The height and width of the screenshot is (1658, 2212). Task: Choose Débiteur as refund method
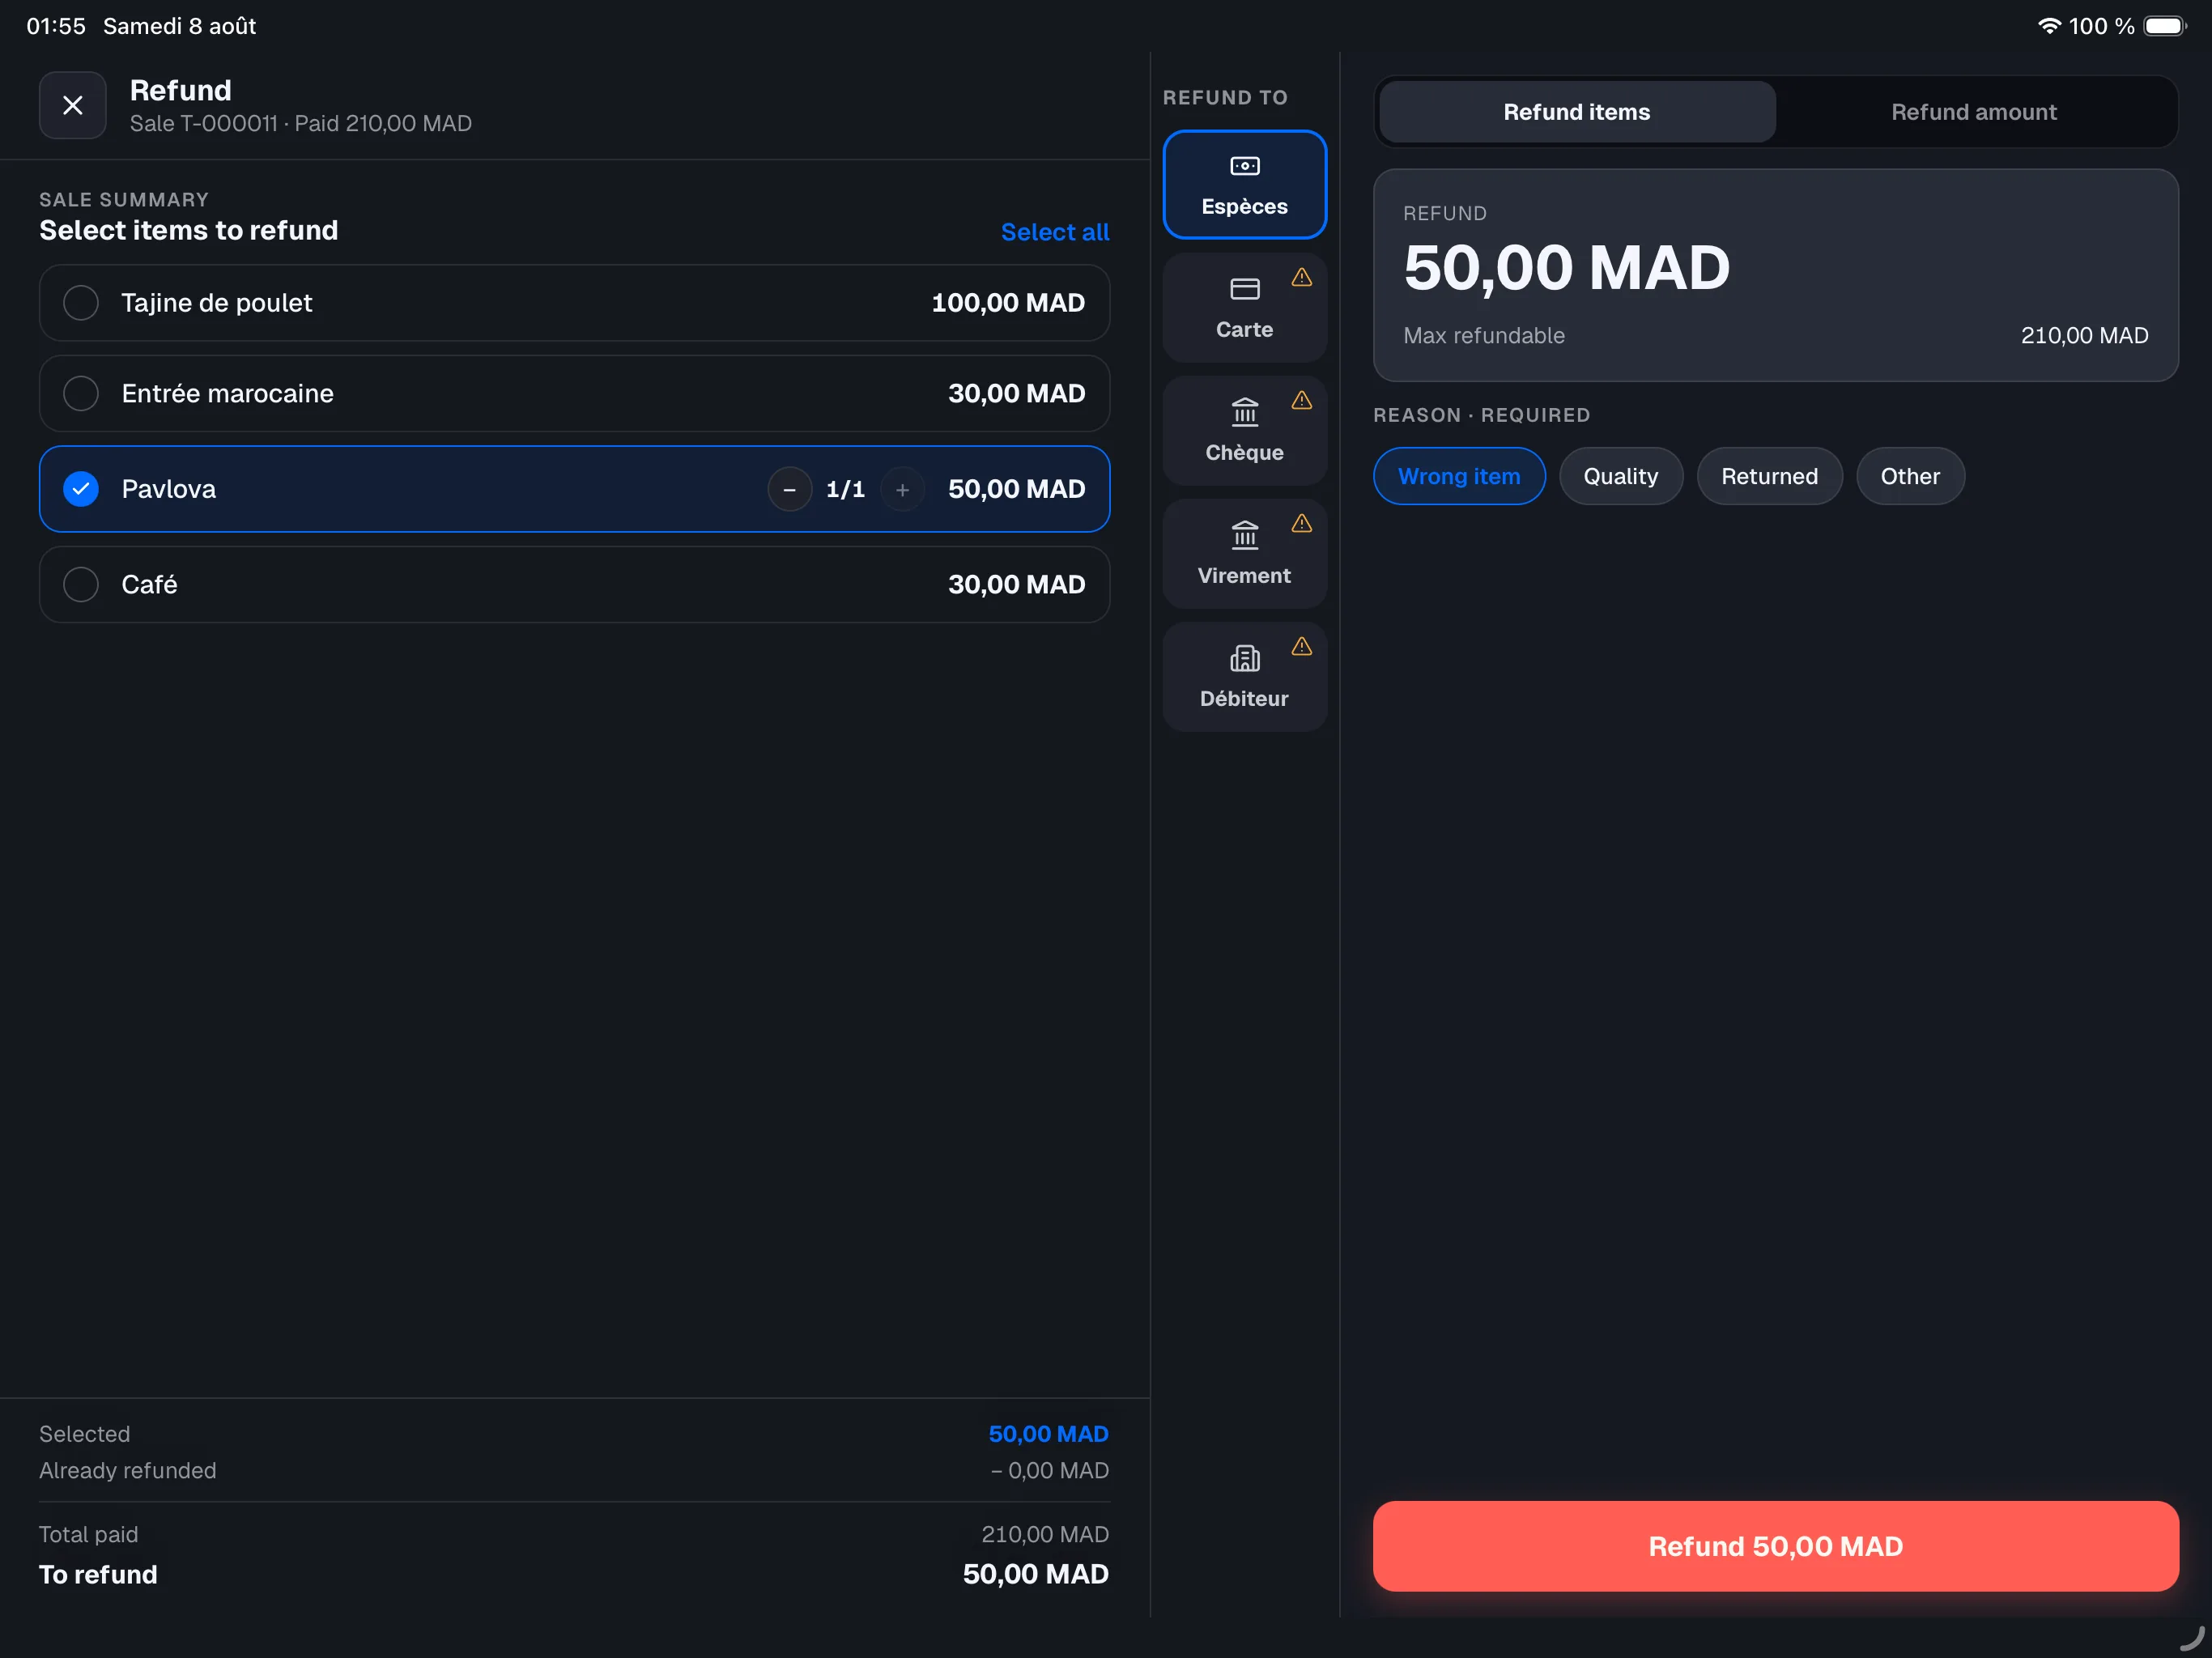tap(1244, 677)
